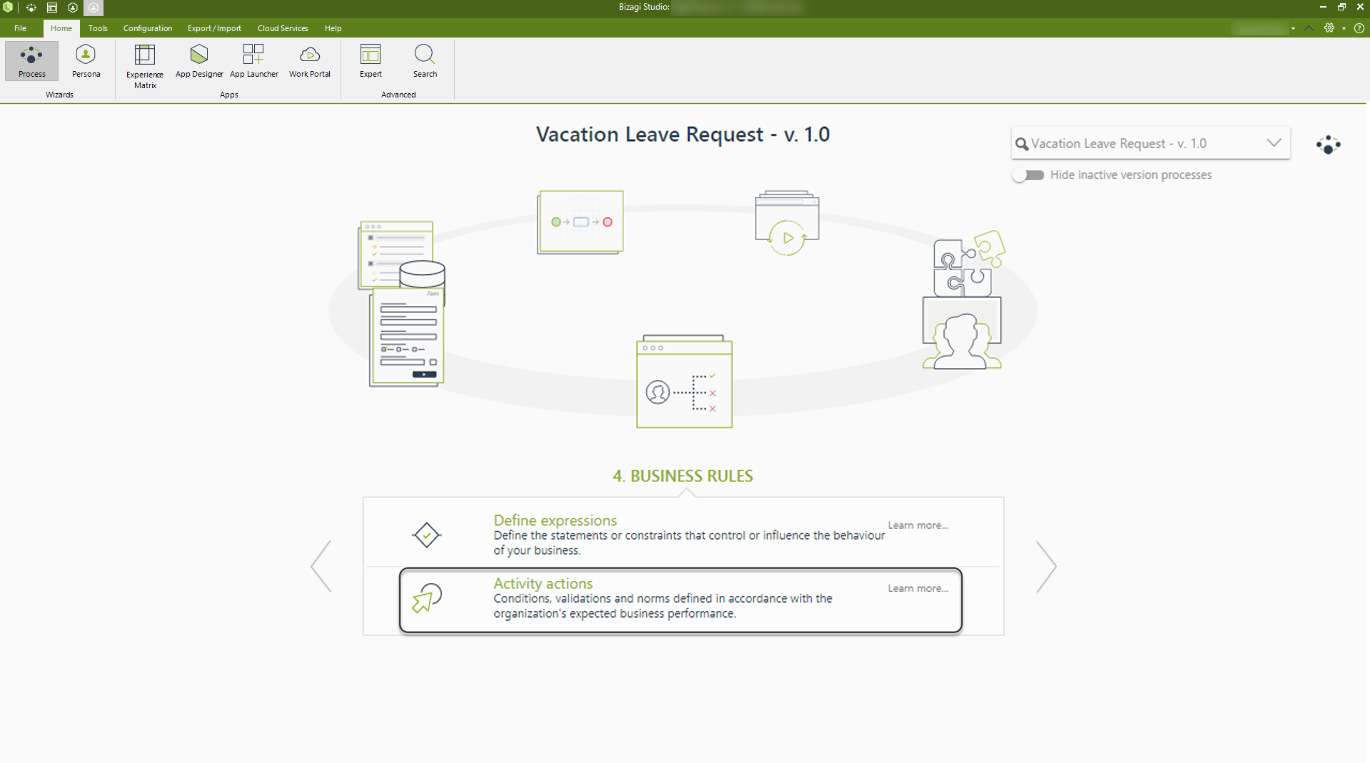Image resolution: width=1370 pixels, height=763 pixels.
Task: Expand the user account dropdown arrow
Action: pos(1293,29)
